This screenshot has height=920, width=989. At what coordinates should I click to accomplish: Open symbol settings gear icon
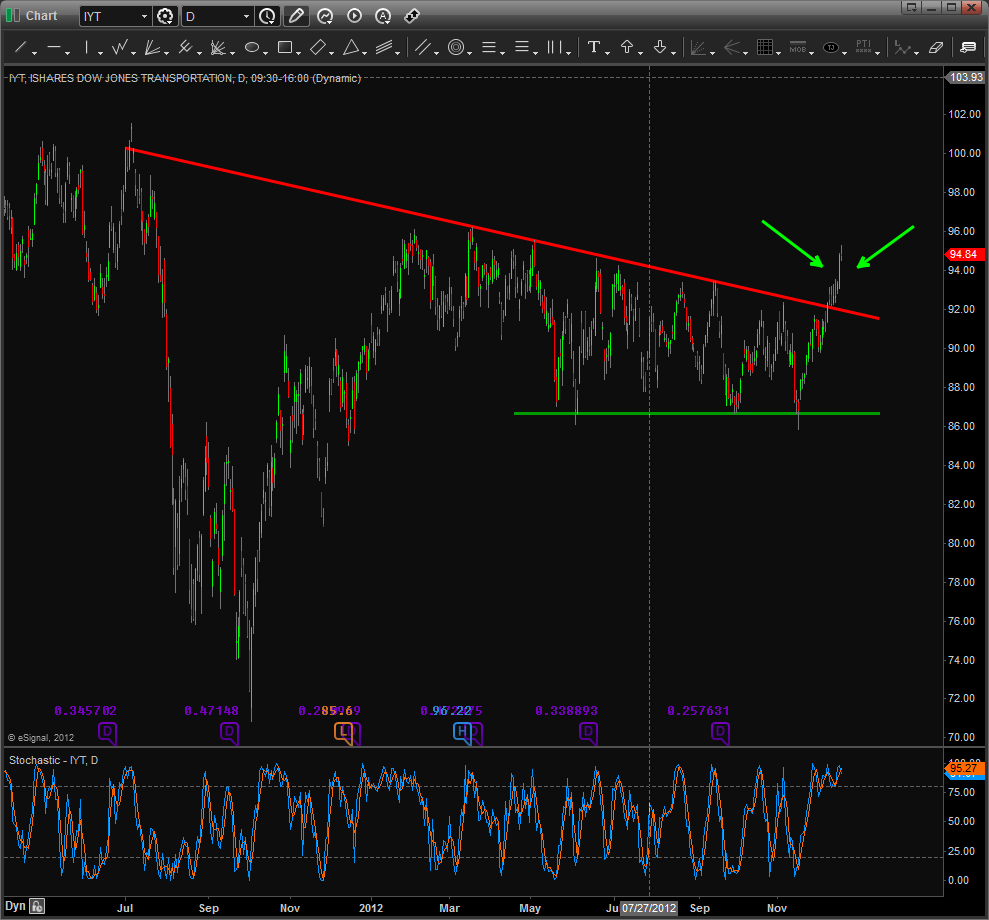point(166,16)
